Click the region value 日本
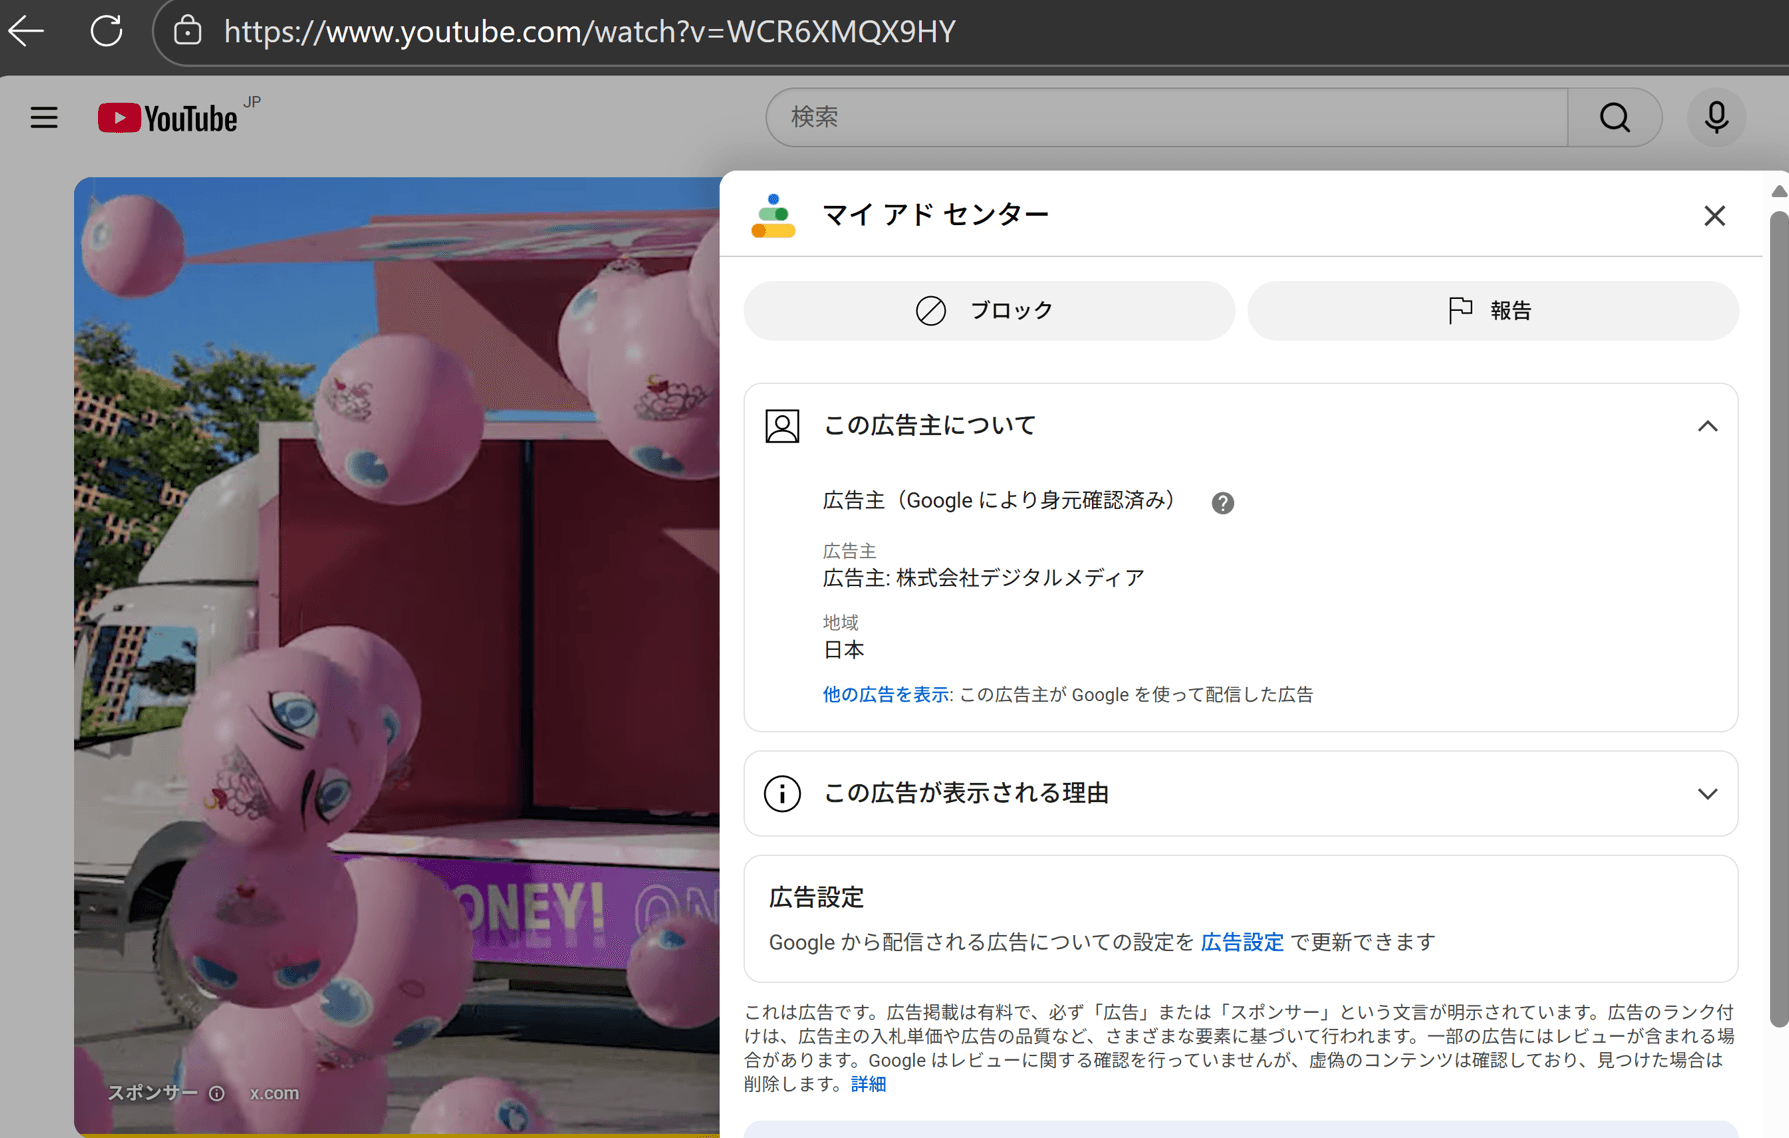The width and height of the screenshot is (1789, 1138). point(843,650)
